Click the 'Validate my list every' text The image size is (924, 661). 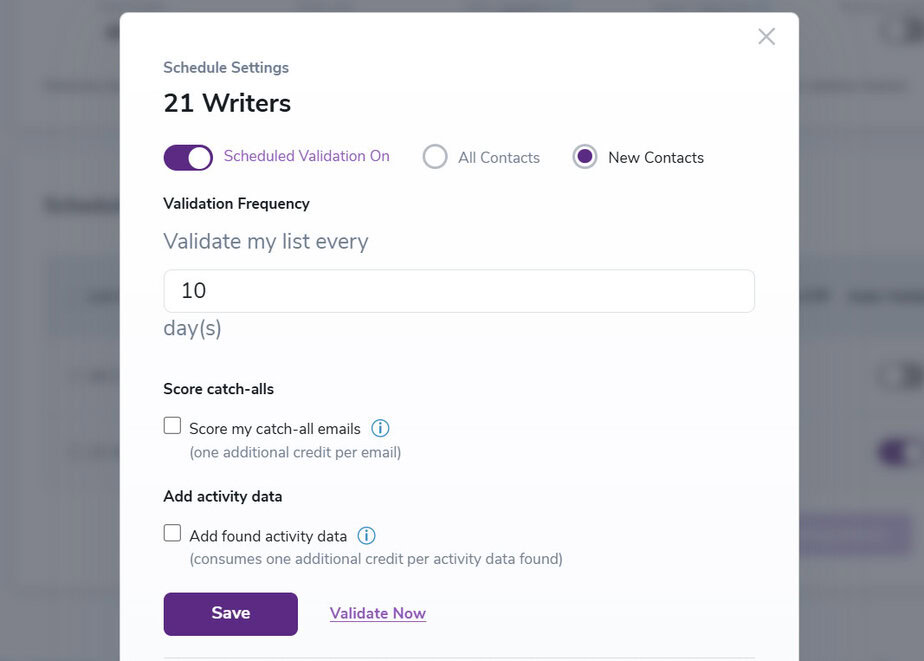pyautogui.click(x=266, y=242)
